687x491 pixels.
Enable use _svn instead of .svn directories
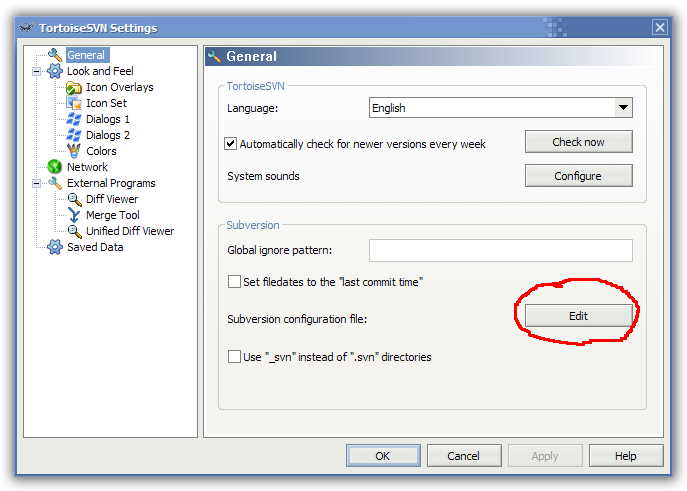[x=234, y=357]
